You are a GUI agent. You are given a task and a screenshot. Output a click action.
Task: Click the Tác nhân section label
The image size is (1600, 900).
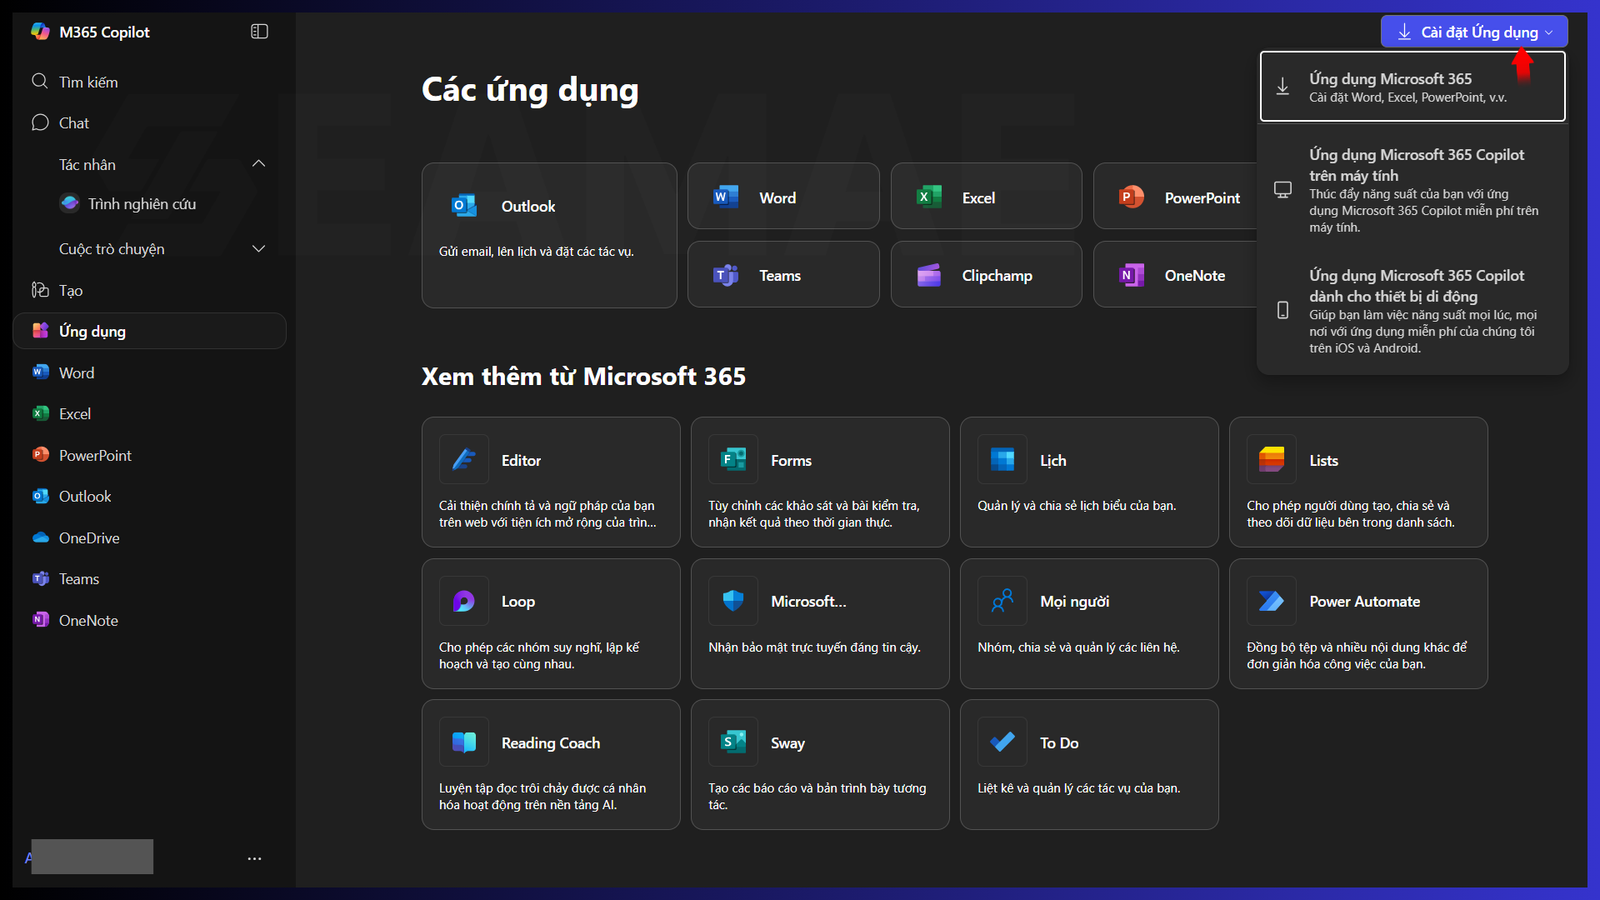pos(87,165)
